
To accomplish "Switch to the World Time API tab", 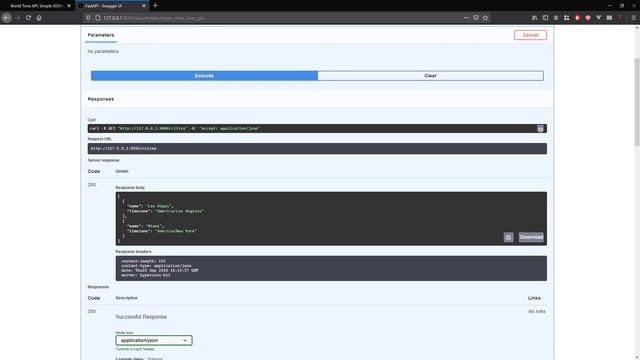I will click(37, 6).
